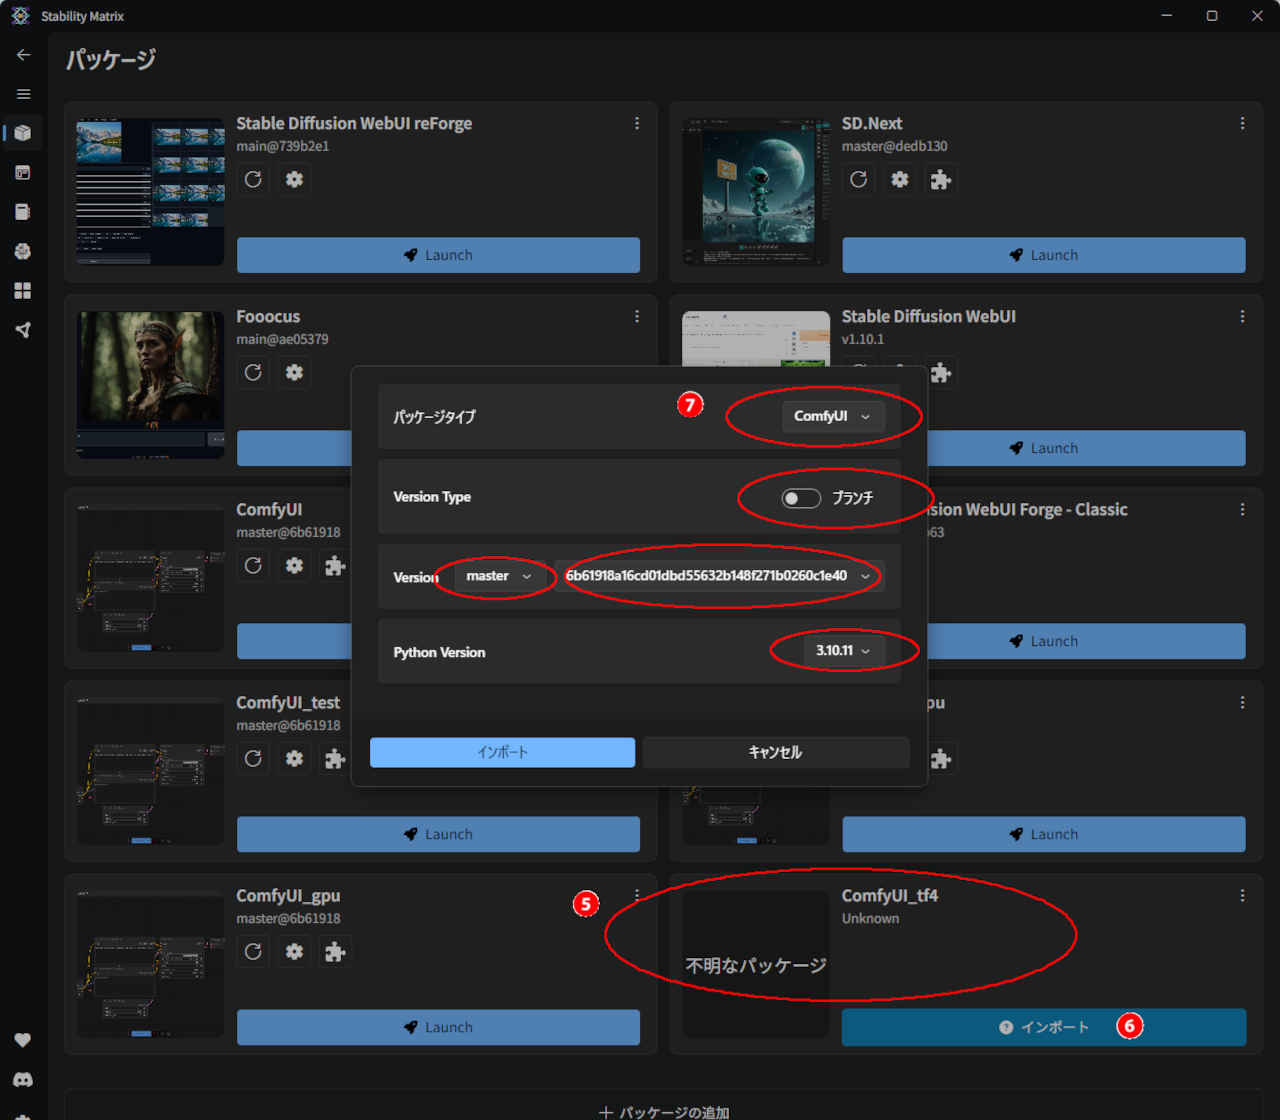Click the ComfyUI_gpu node graph thumbnail
1280x1120 pixels.
pos(150,964)
